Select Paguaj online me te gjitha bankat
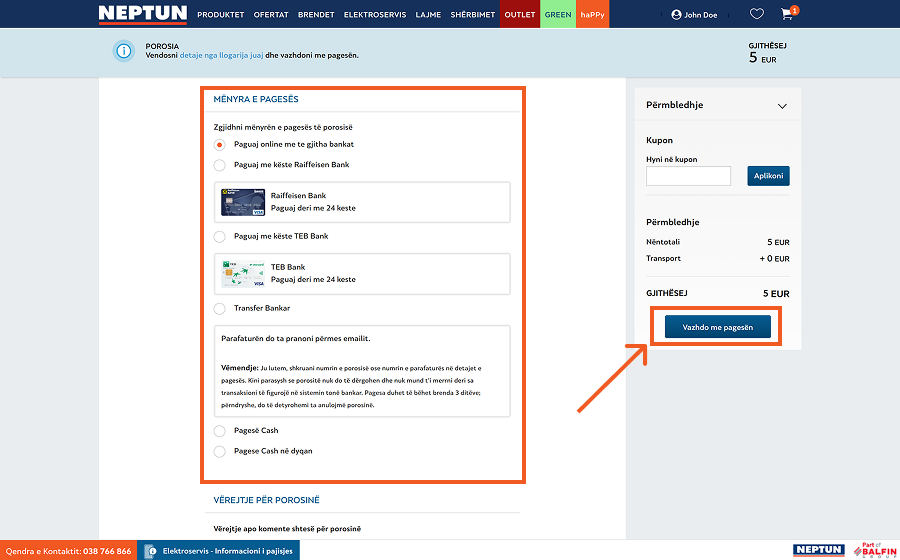This screenshot has width=900, height=560. [220, 145]
